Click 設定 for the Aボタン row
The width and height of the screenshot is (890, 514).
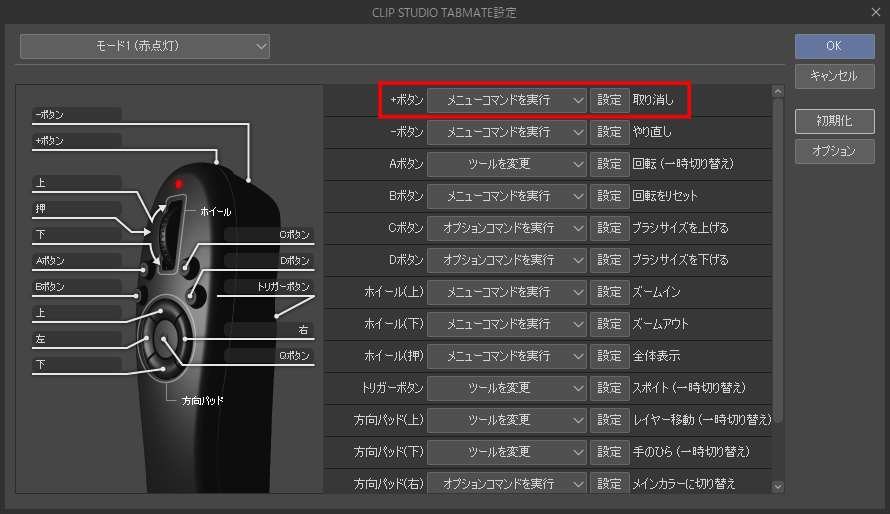click(610, 165)
